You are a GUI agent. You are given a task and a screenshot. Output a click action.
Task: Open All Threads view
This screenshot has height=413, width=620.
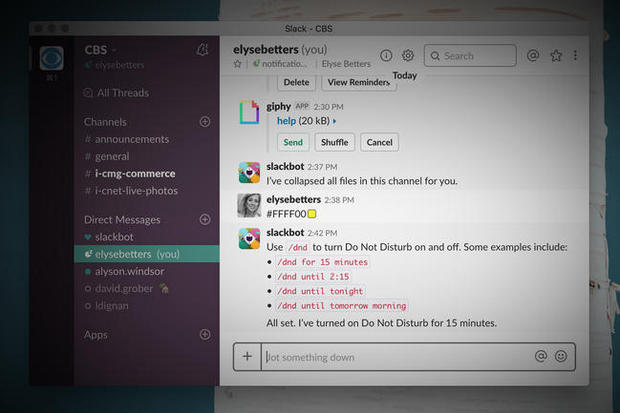pos(117,93)
